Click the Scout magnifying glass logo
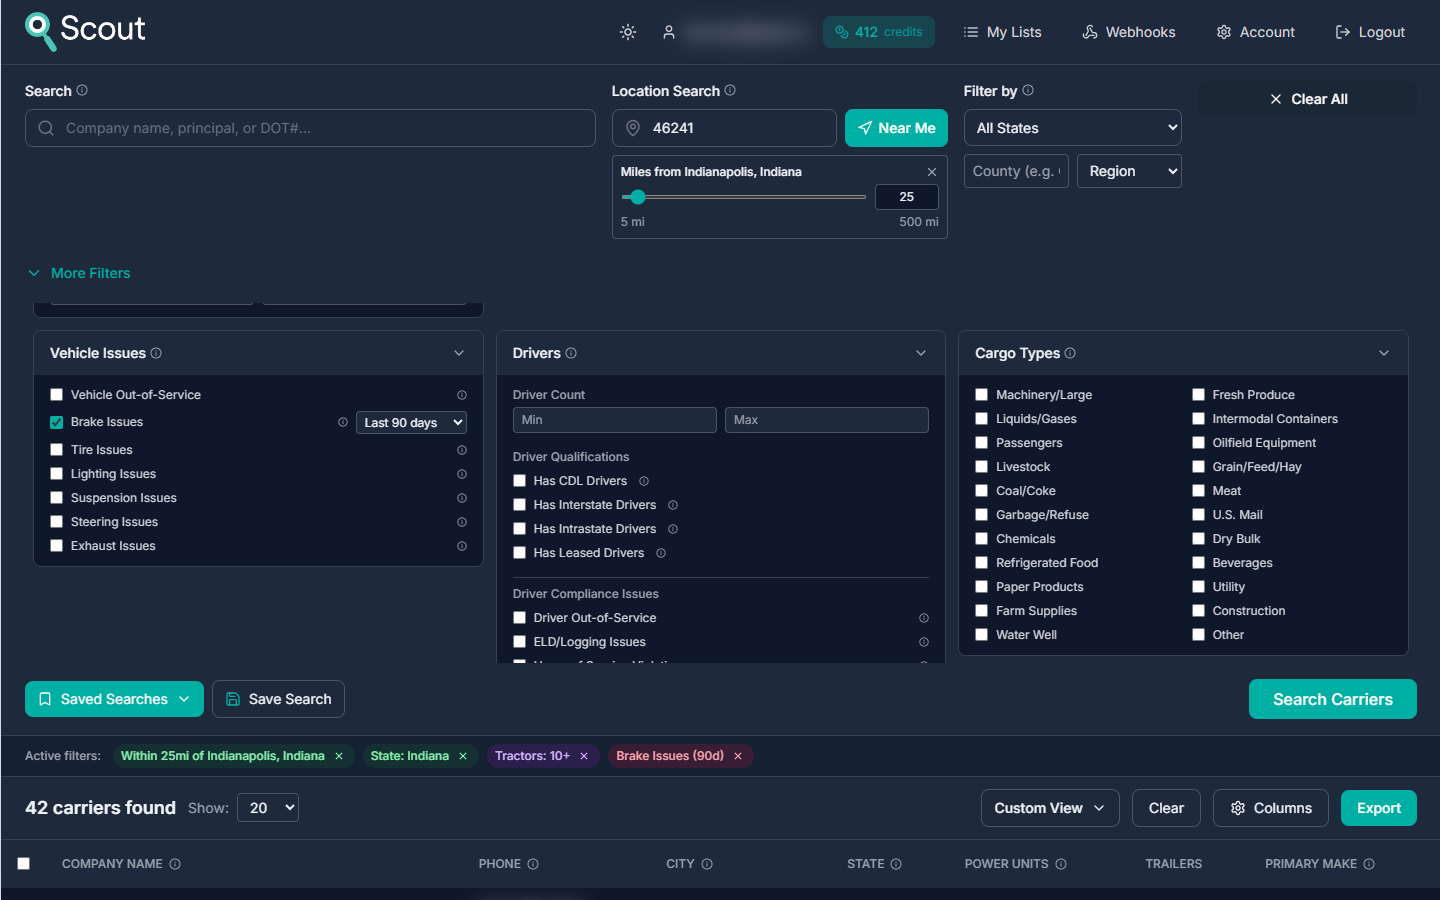The height and width of the screenshot is (900, 1440). point(40,31)
